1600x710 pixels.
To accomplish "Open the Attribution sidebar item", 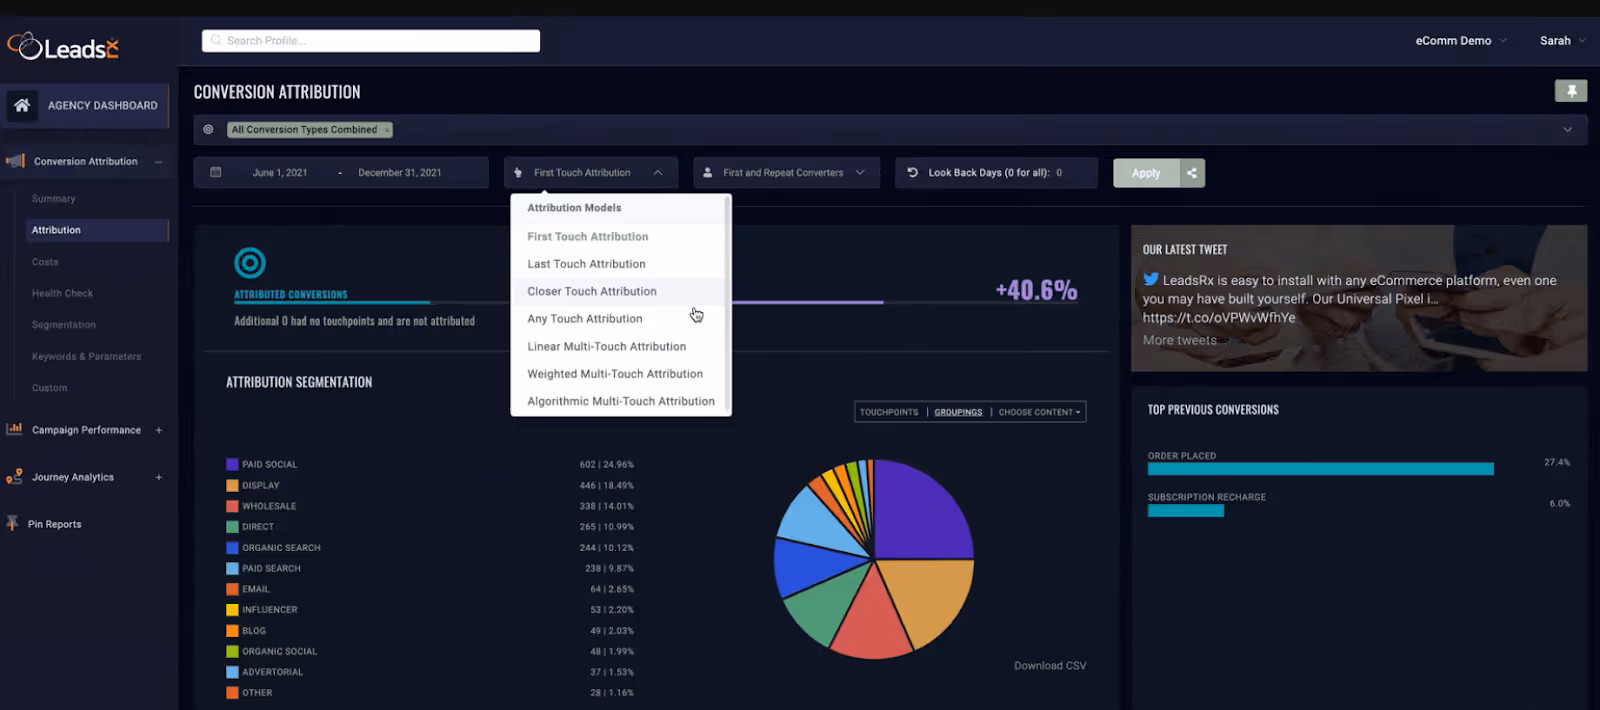I will (x=97, y=230).
